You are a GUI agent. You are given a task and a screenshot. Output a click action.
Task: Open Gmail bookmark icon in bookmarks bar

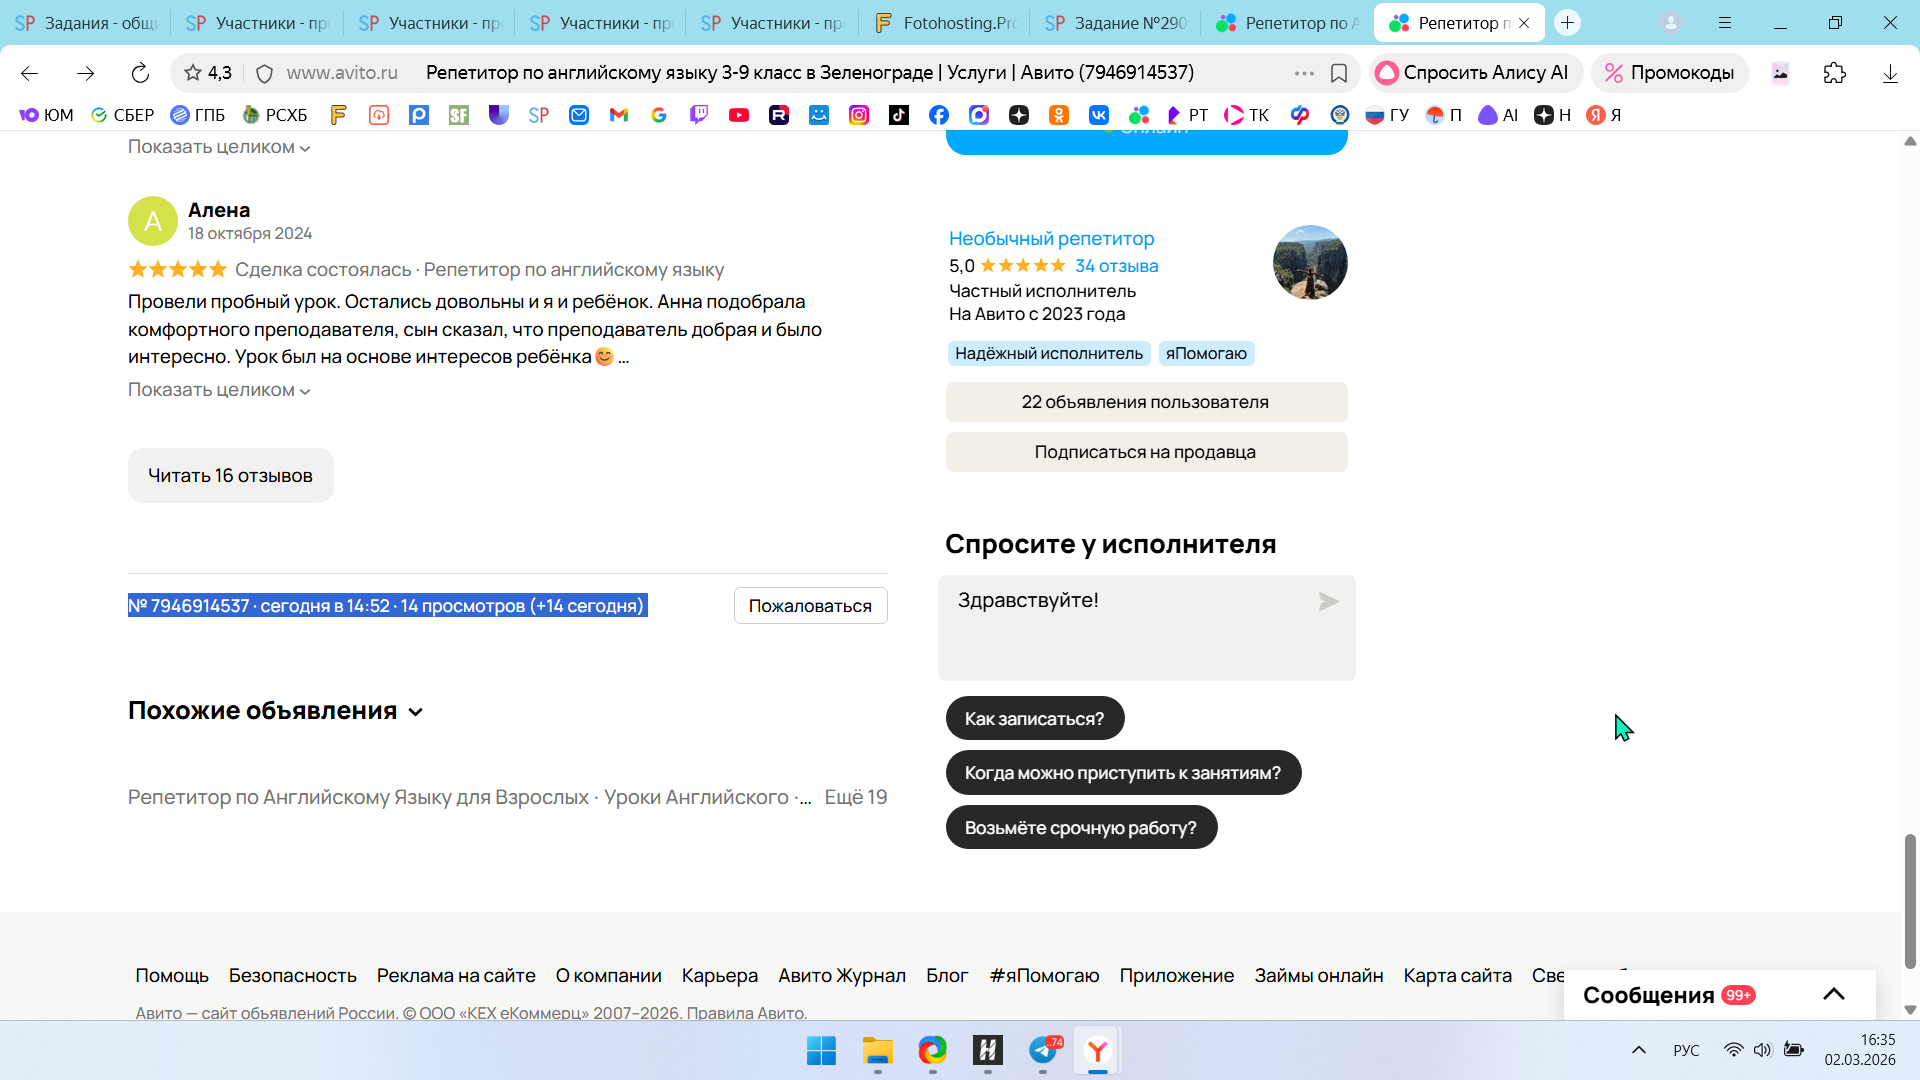(619, 115)
